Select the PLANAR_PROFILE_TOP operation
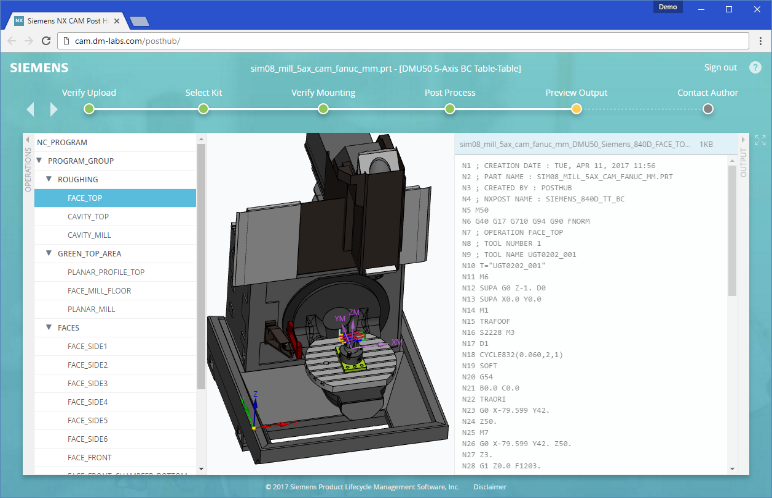The image size is (772, 498). coord(115,272)
